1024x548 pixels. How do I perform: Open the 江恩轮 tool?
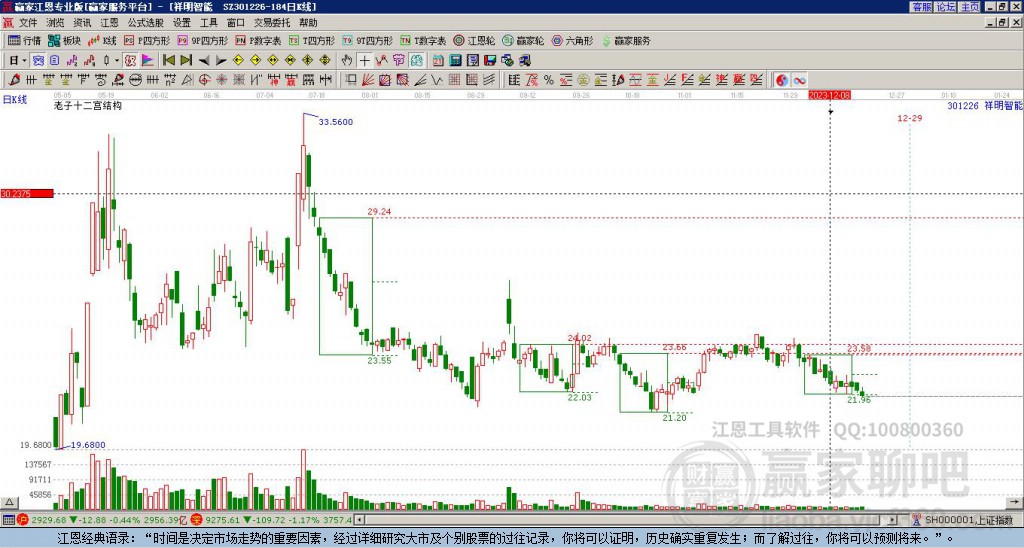474,40
